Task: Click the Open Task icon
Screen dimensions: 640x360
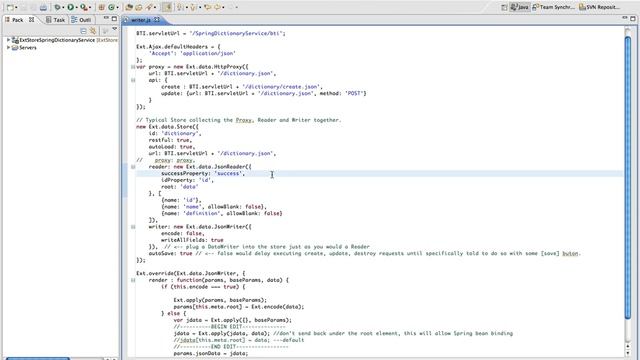Action: (x=139, y=7)
